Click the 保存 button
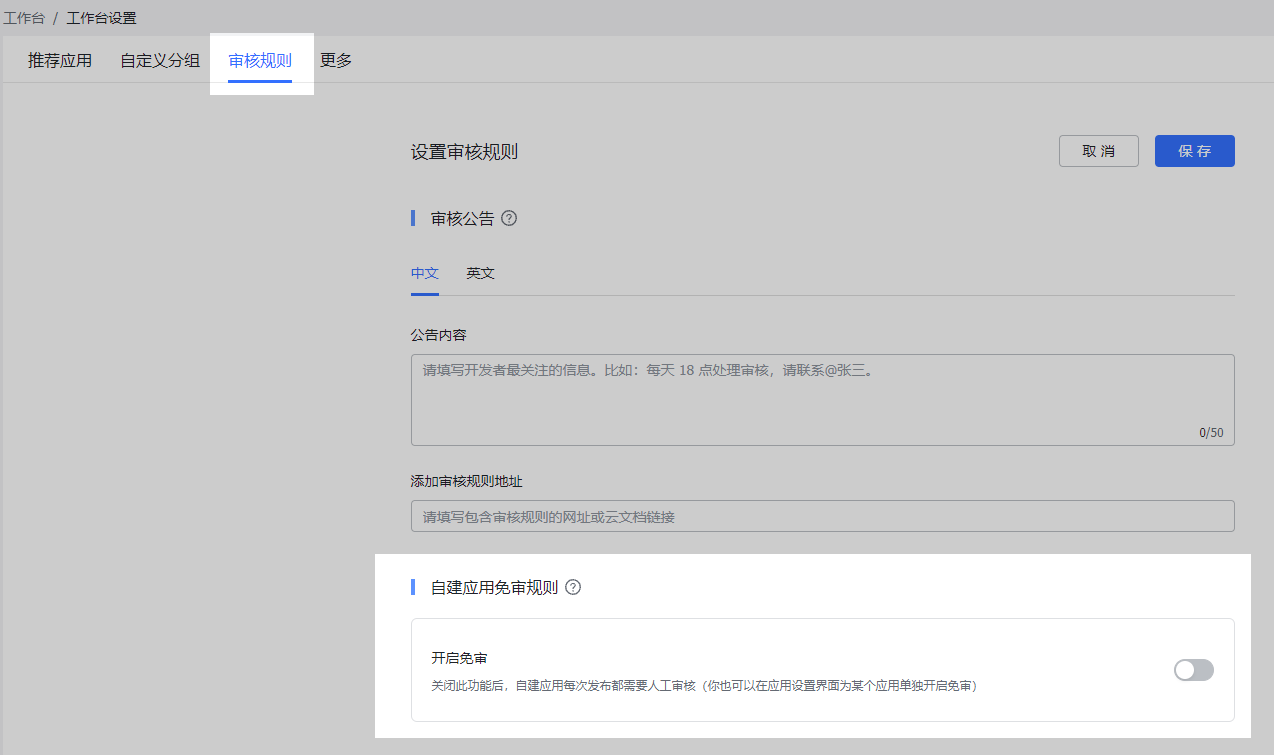 coord(1195,151)
